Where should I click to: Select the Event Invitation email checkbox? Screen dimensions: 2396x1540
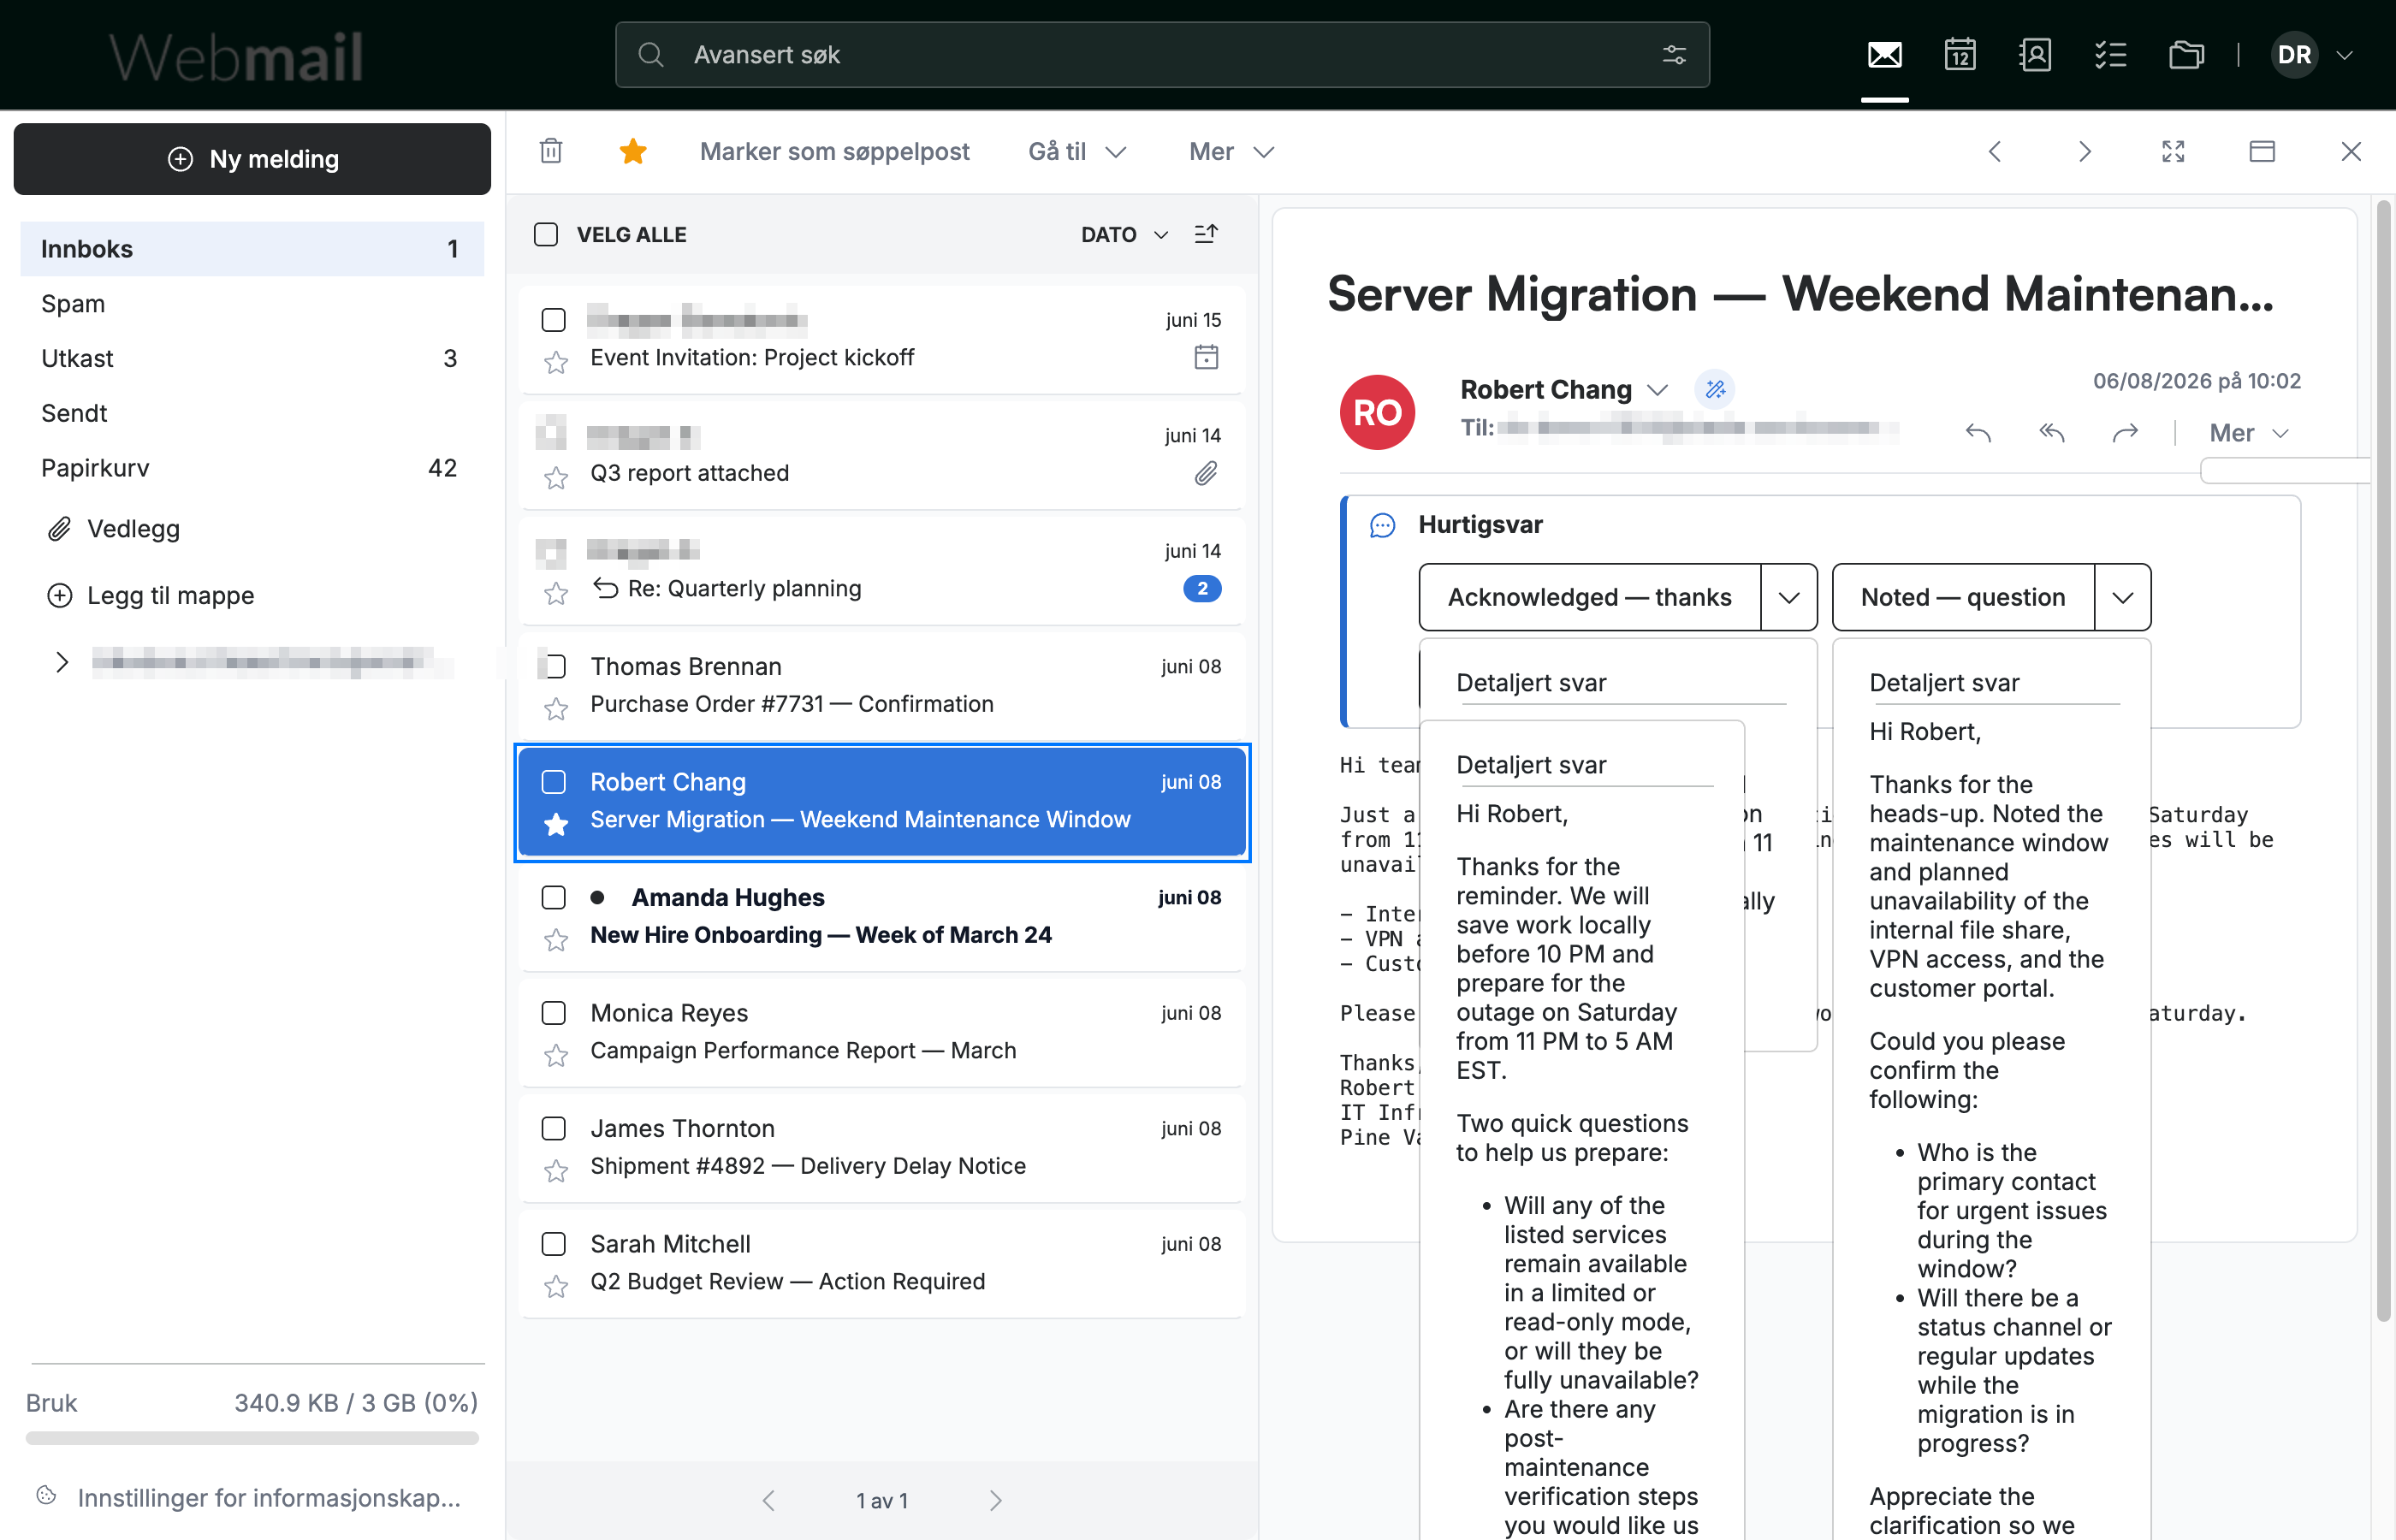click(553, 319)
